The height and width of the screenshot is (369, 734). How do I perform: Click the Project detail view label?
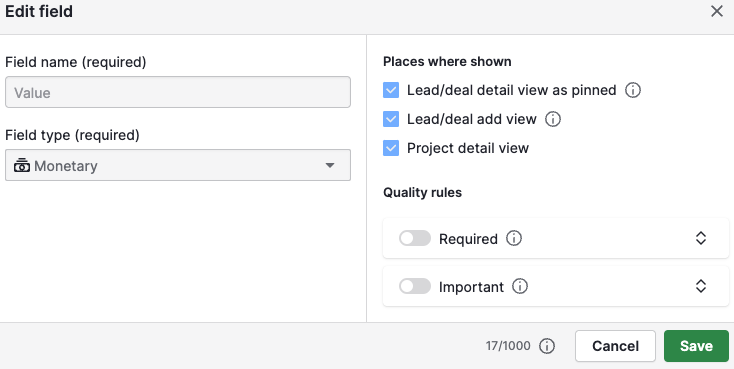coord(468,148)
